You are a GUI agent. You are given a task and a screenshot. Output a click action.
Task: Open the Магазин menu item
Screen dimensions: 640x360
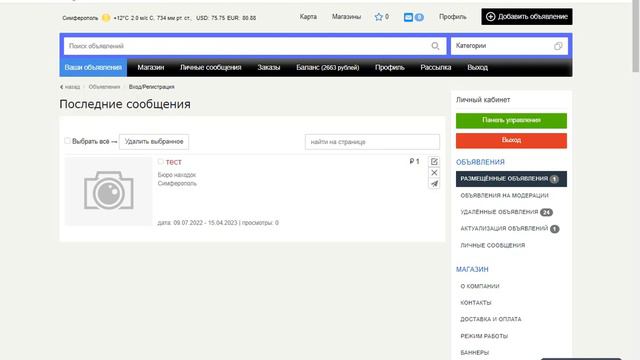pyautogui.click(x=151, y=67)
